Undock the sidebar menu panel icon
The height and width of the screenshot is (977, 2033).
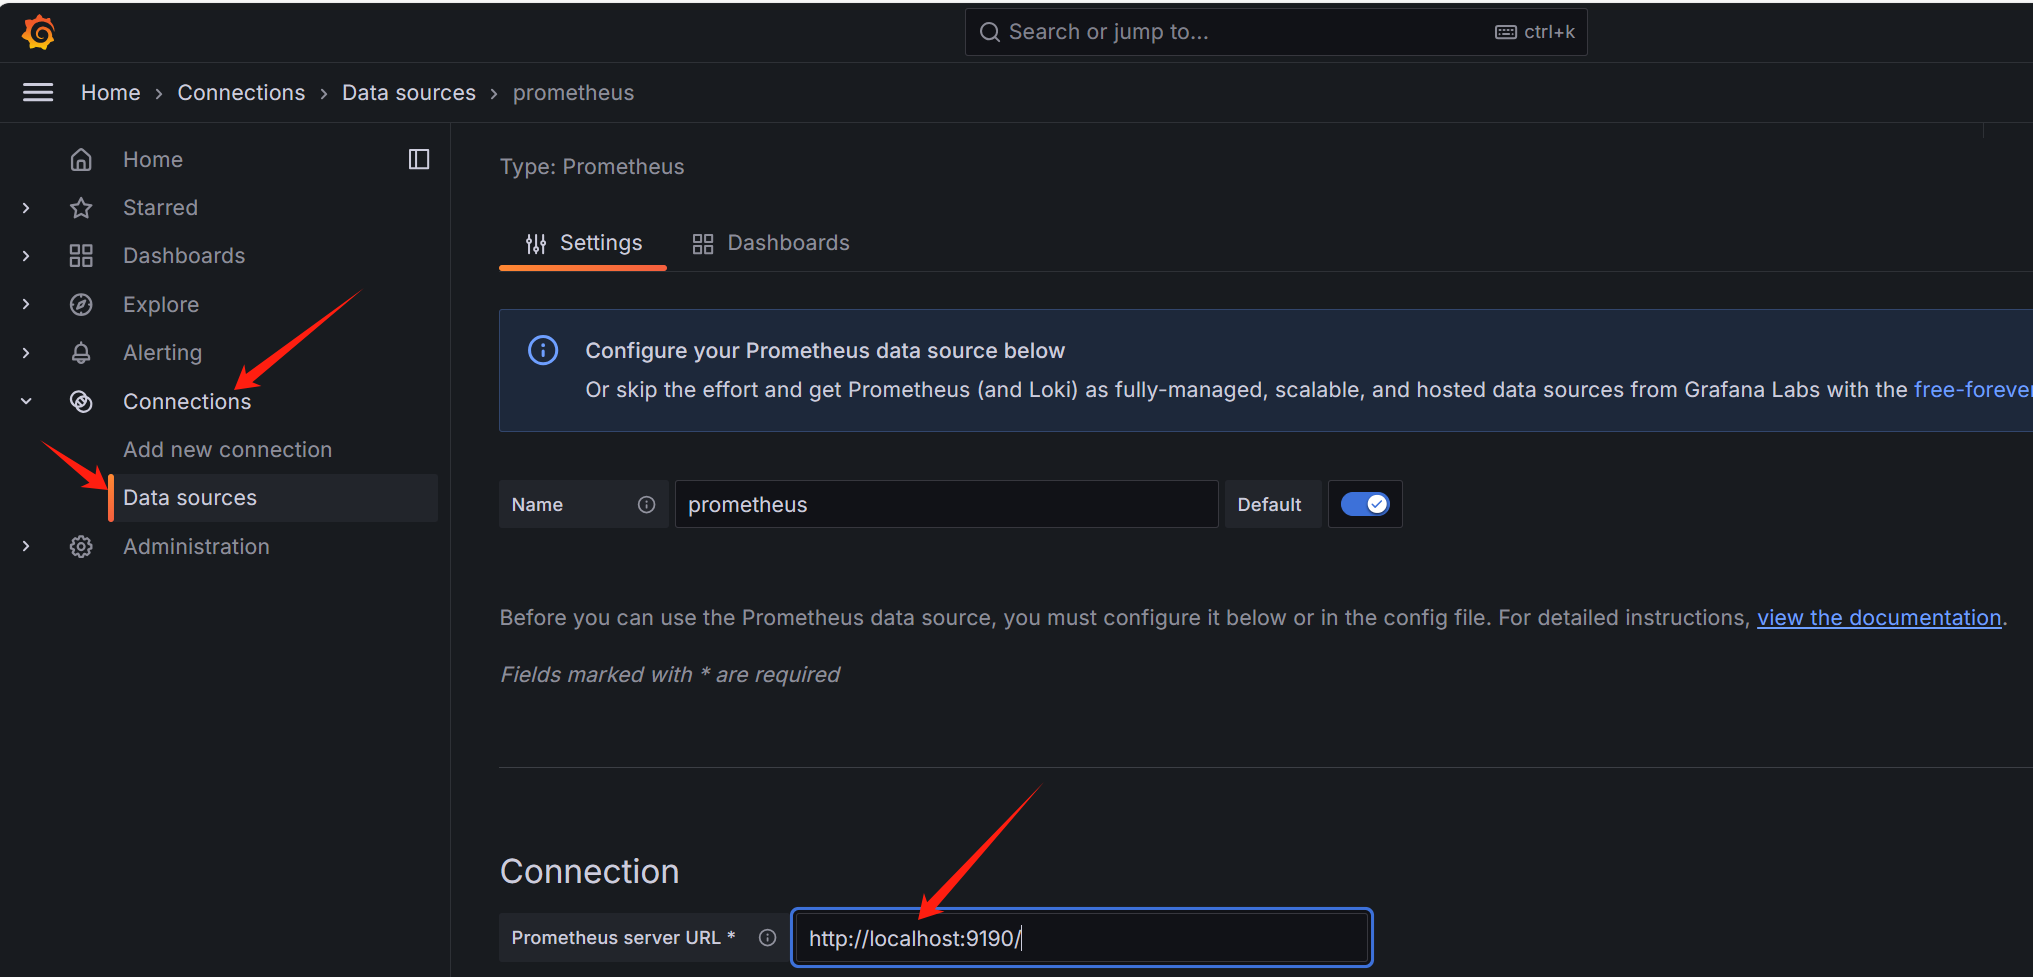pyautogui.click(x=419, y=159)
